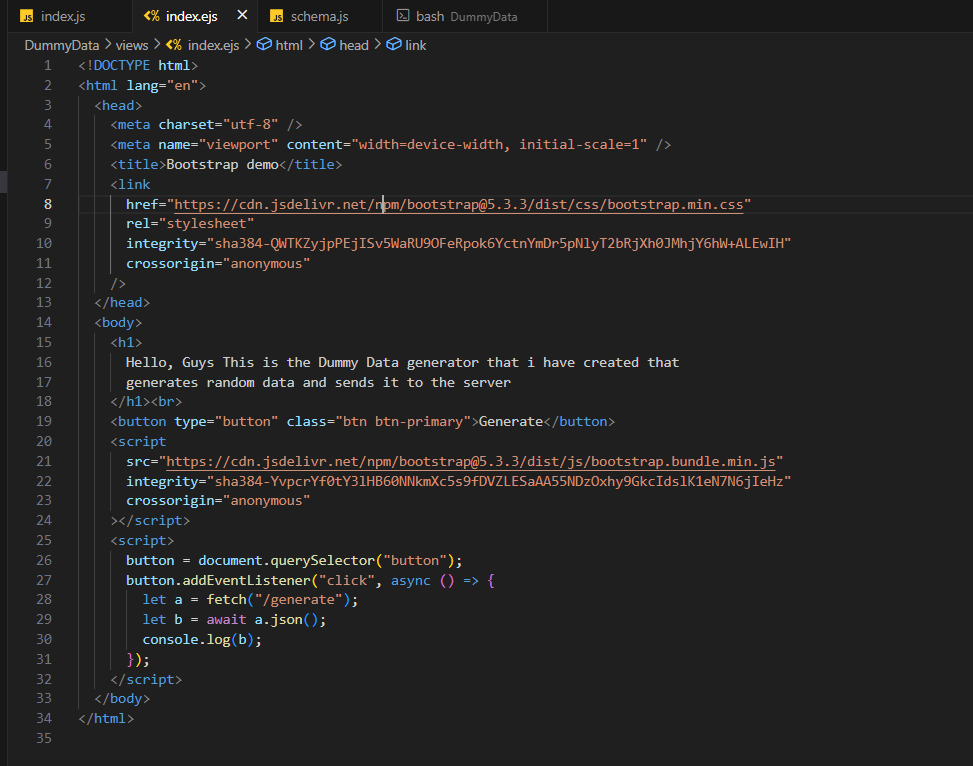This screenshot has height=766, width=973.
Task: Expand the chevron after head breadcrumb
Action: (377, 44)
